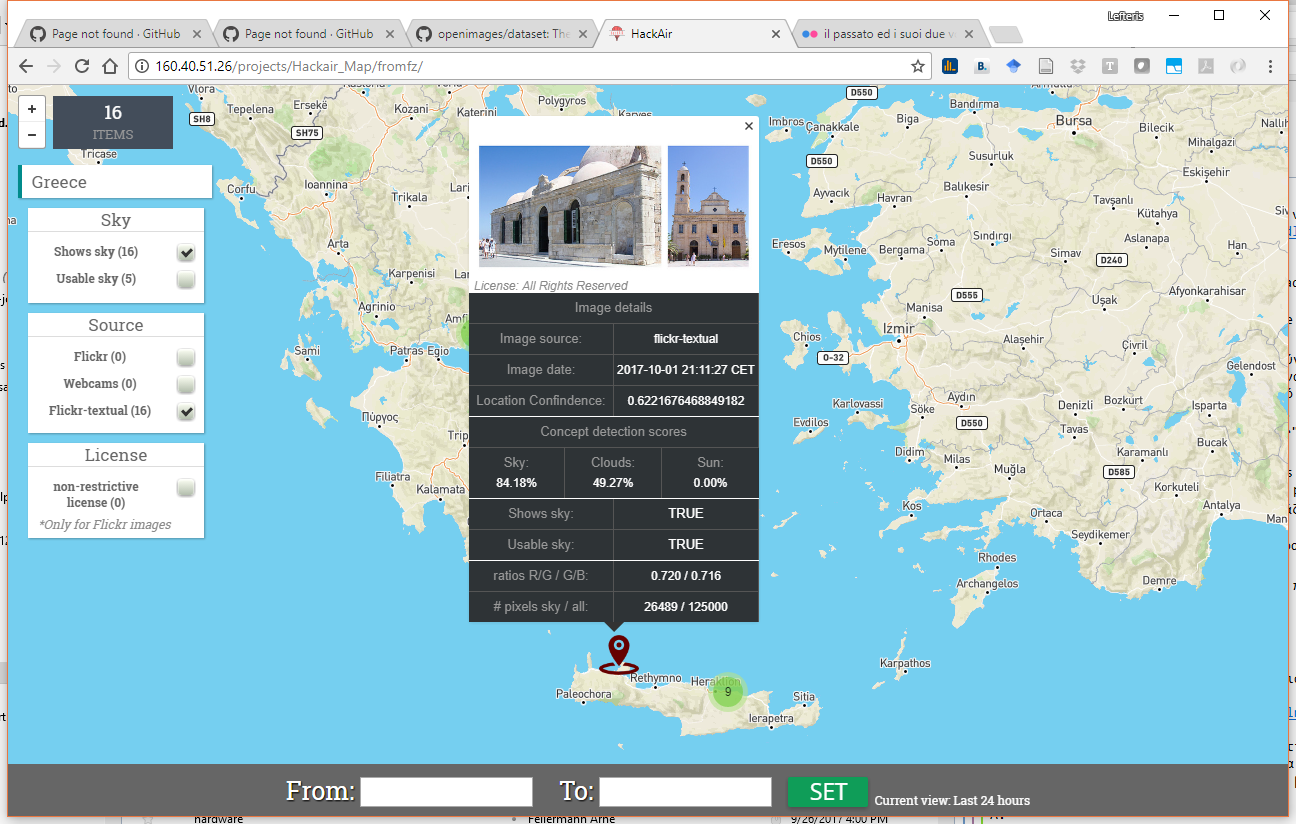Click the 'Image details' header row
Screen dimensions: 1296x824
pos(614,308)
